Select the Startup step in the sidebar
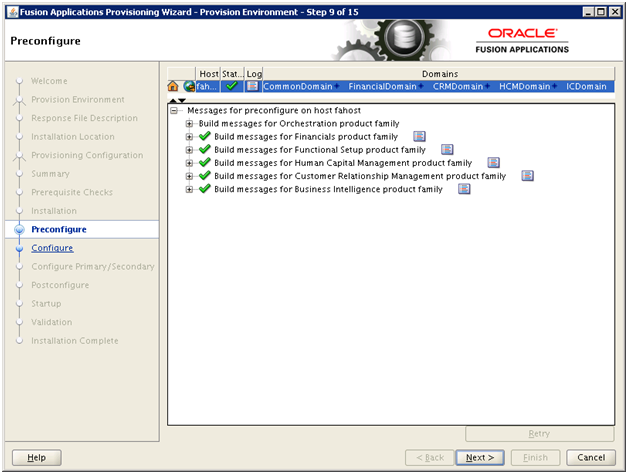The height and width of the screenshot is (474, 628). (x=46, y=303)
